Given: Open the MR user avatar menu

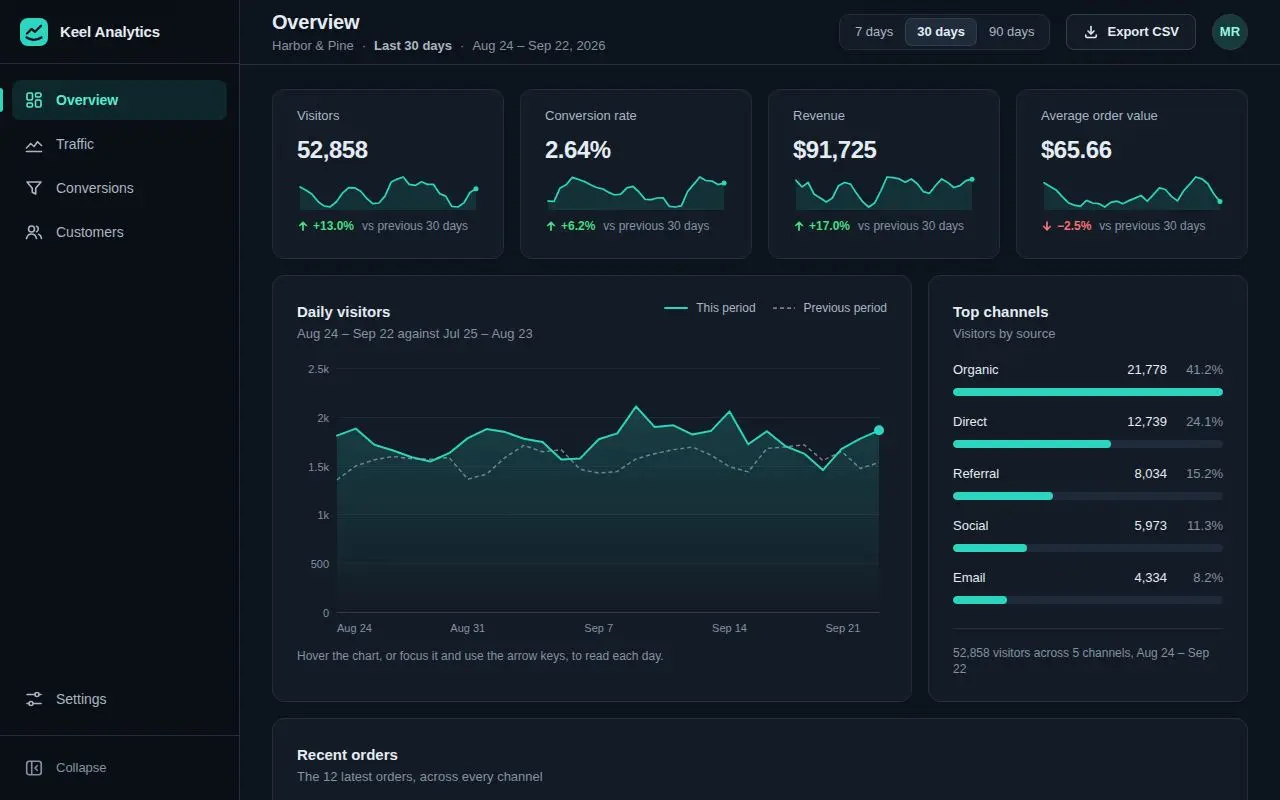Looking at the screenshot, I should pyautogui.click(x=1230, y=32).
